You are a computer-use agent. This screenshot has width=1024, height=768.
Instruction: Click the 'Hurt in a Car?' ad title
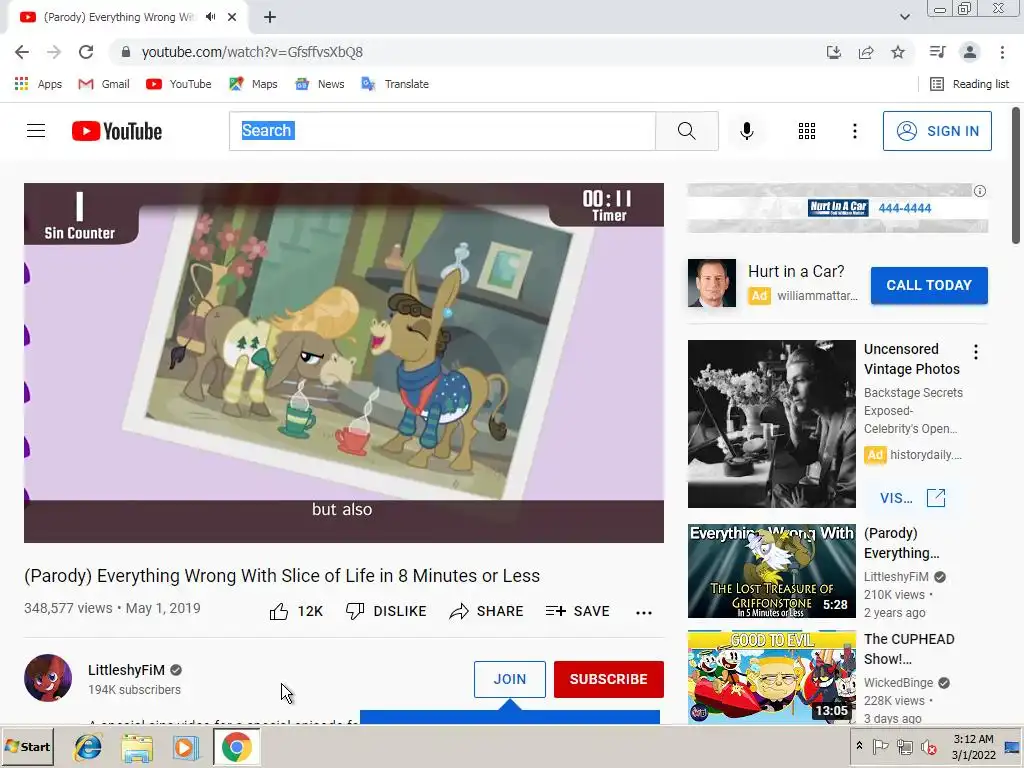pyautogui.click(x=796, y=271)
